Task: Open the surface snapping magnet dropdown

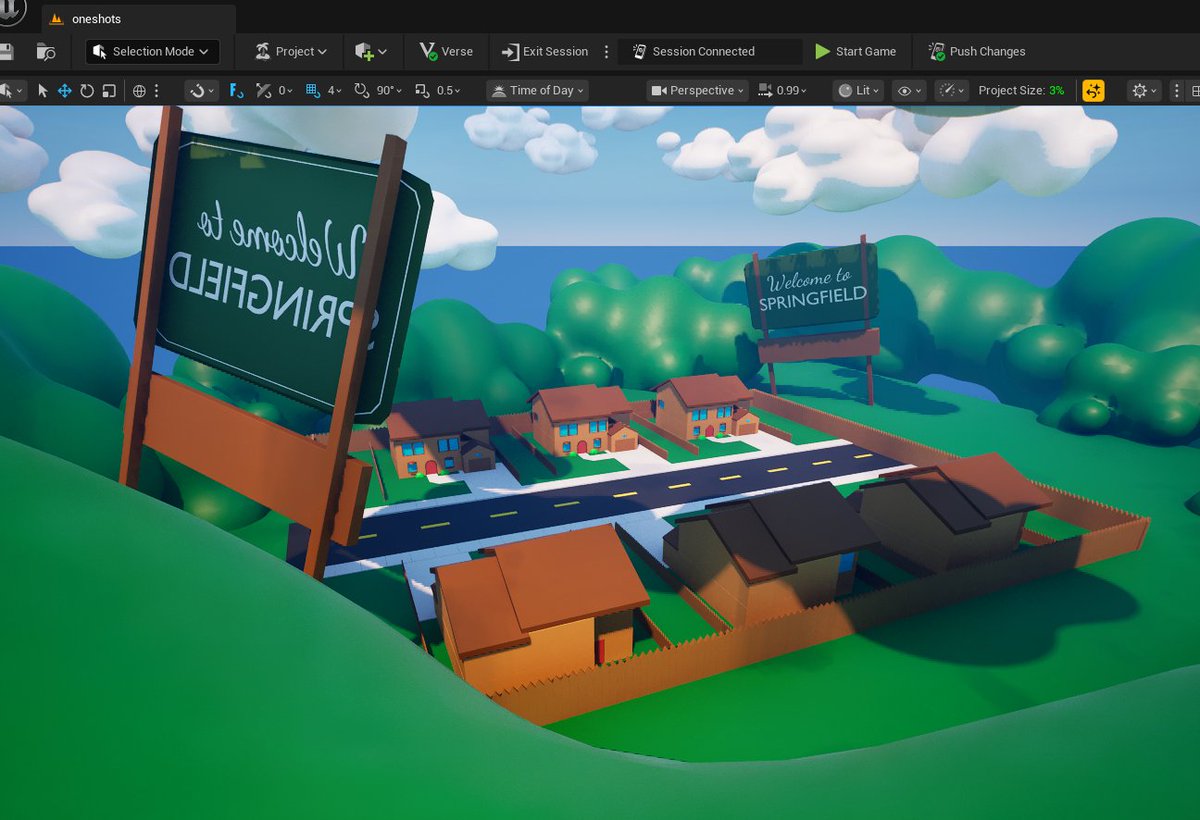Action: (201, 90)
